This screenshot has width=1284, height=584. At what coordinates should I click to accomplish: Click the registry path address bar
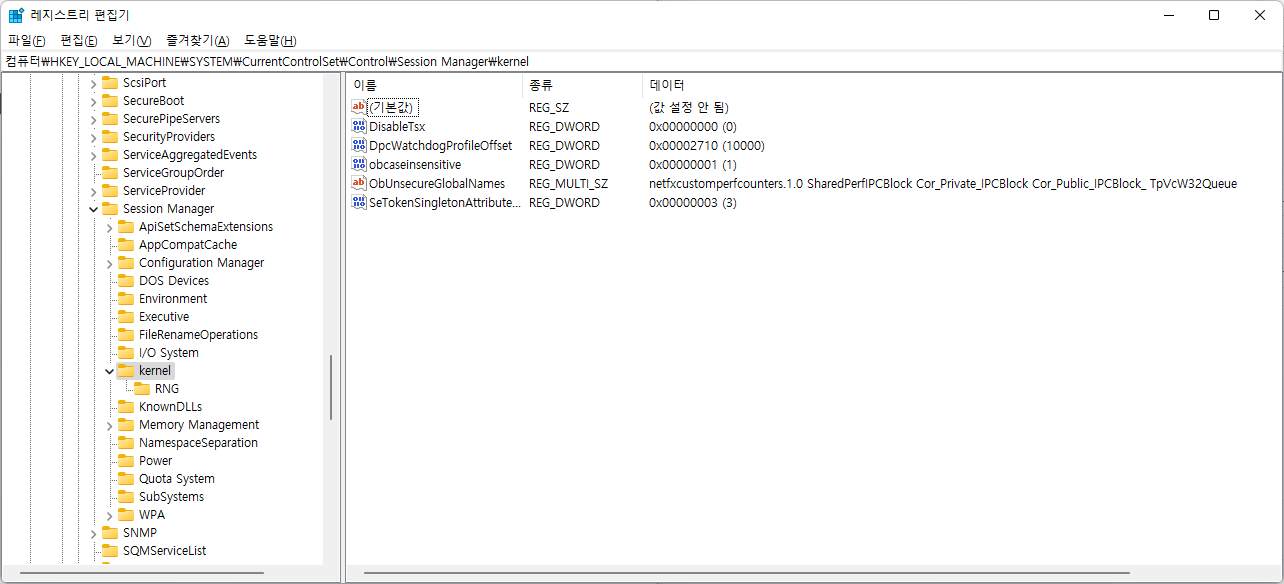[x=642, y=61]
